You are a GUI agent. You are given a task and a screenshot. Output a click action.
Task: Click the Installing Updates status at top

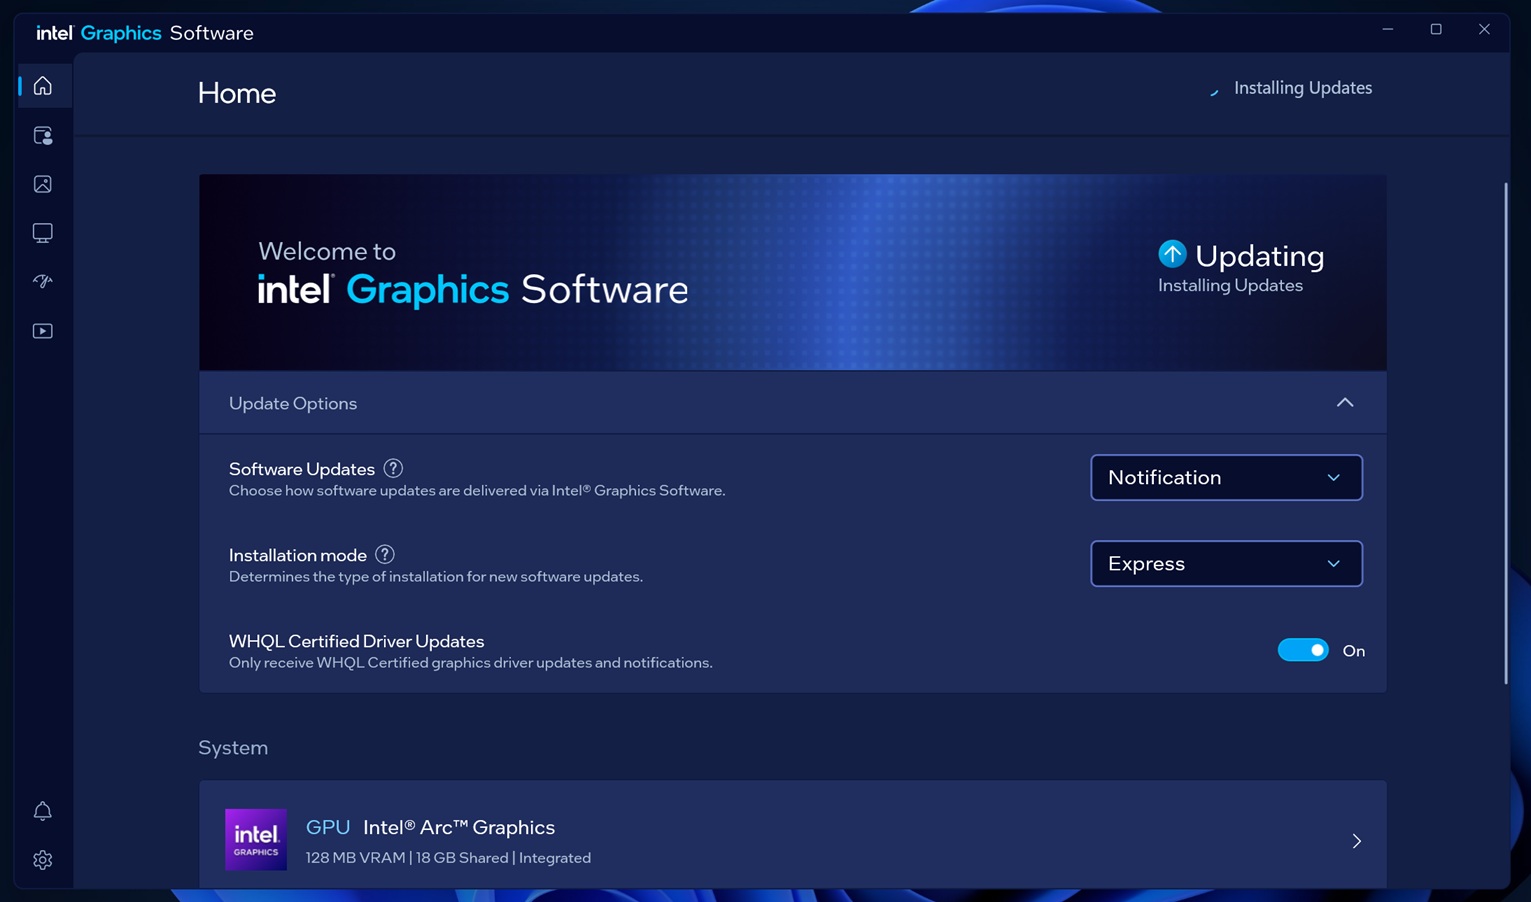pos(1302,88)
